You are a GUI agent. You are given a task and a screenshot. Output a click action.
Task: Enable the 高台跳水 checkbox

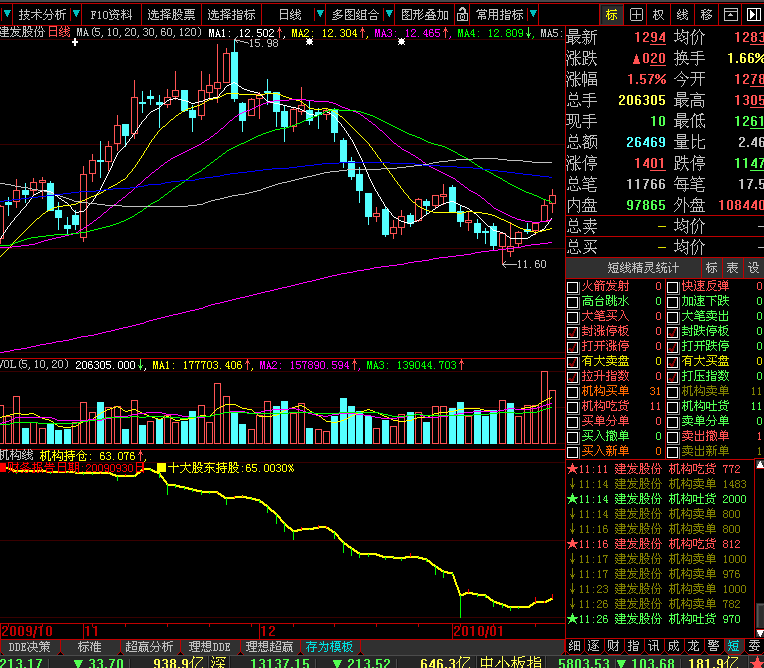(x=573, y=302)
